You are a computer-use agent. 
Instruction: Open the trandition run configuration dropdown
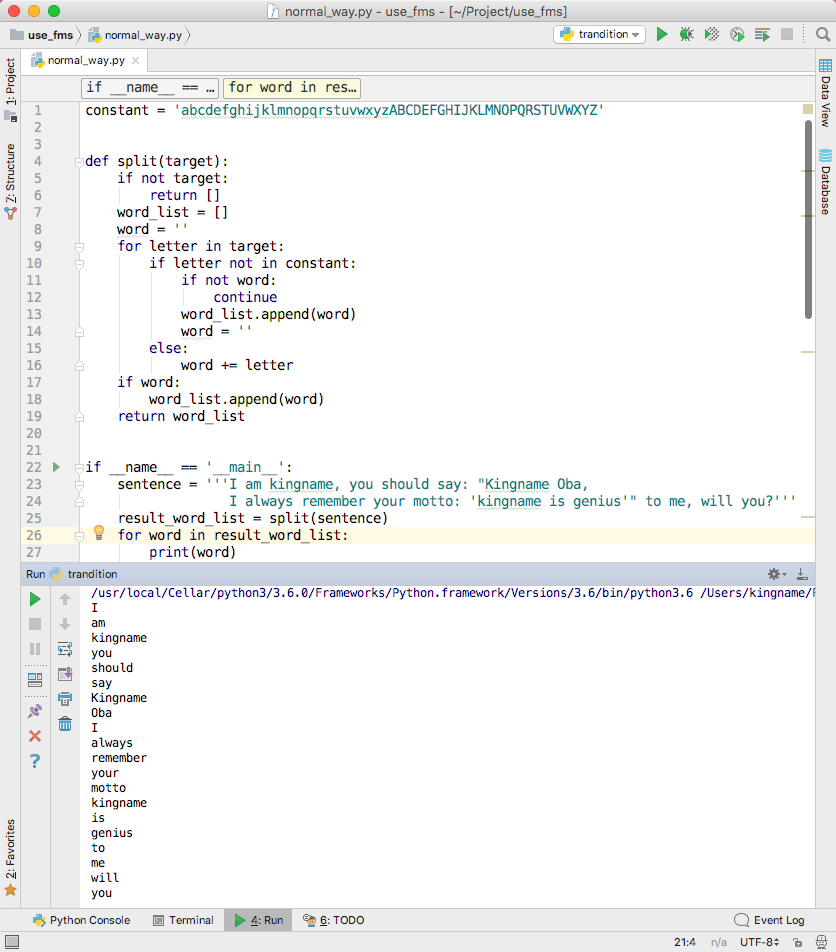pos(599,35)
